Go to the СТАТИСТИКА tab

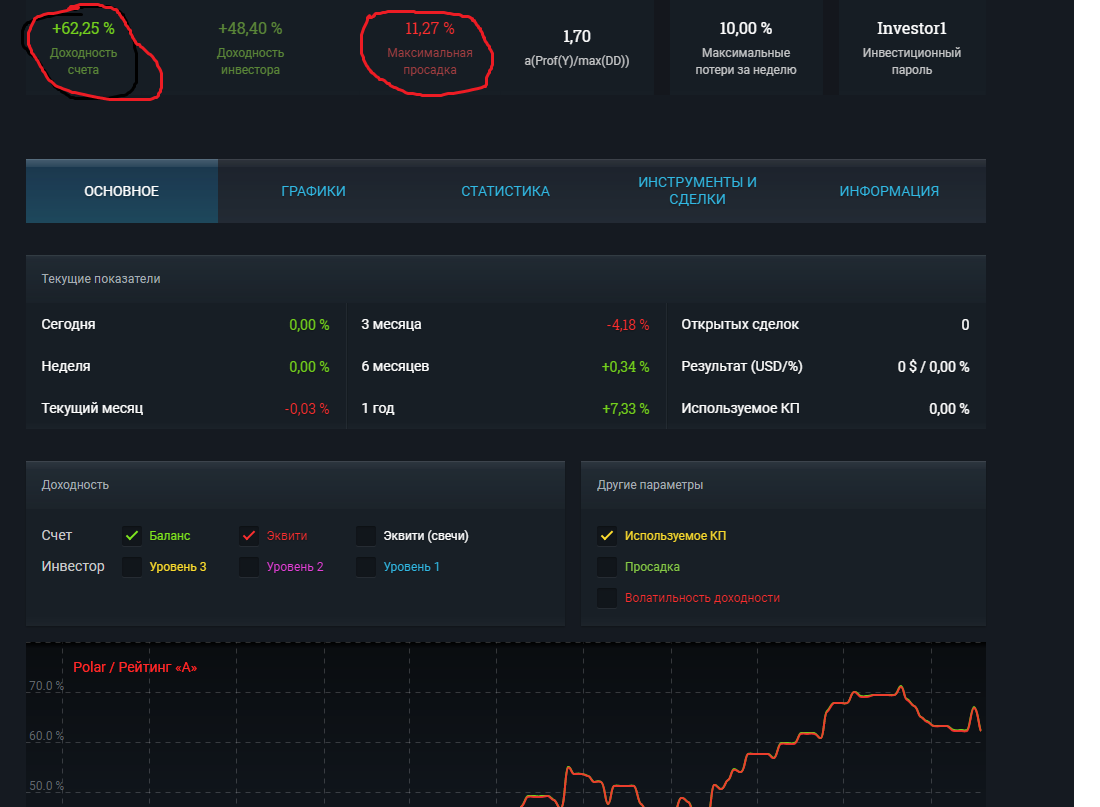505,191
